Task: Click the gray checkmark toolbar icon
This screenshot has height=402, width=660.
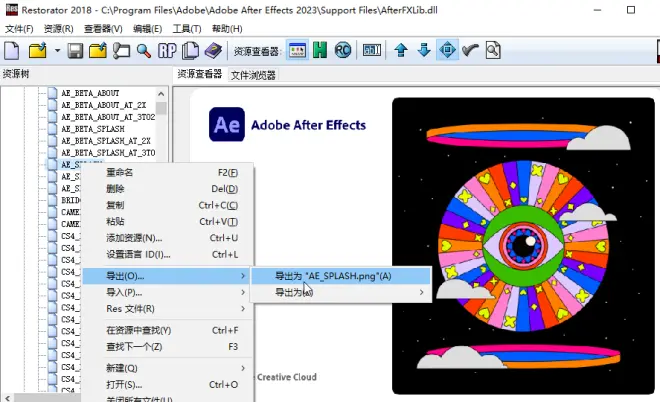Action: click(x=470, y=51)
